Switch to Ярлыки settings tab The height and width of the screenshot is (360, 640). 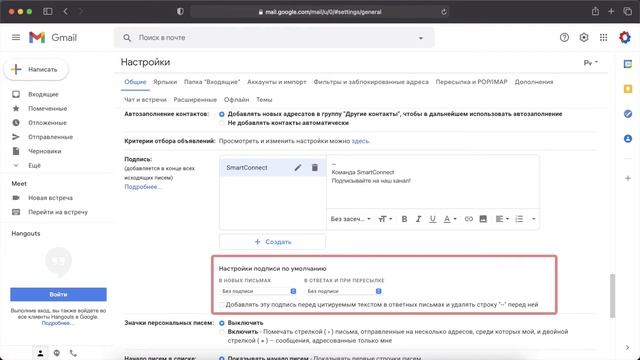165,82
